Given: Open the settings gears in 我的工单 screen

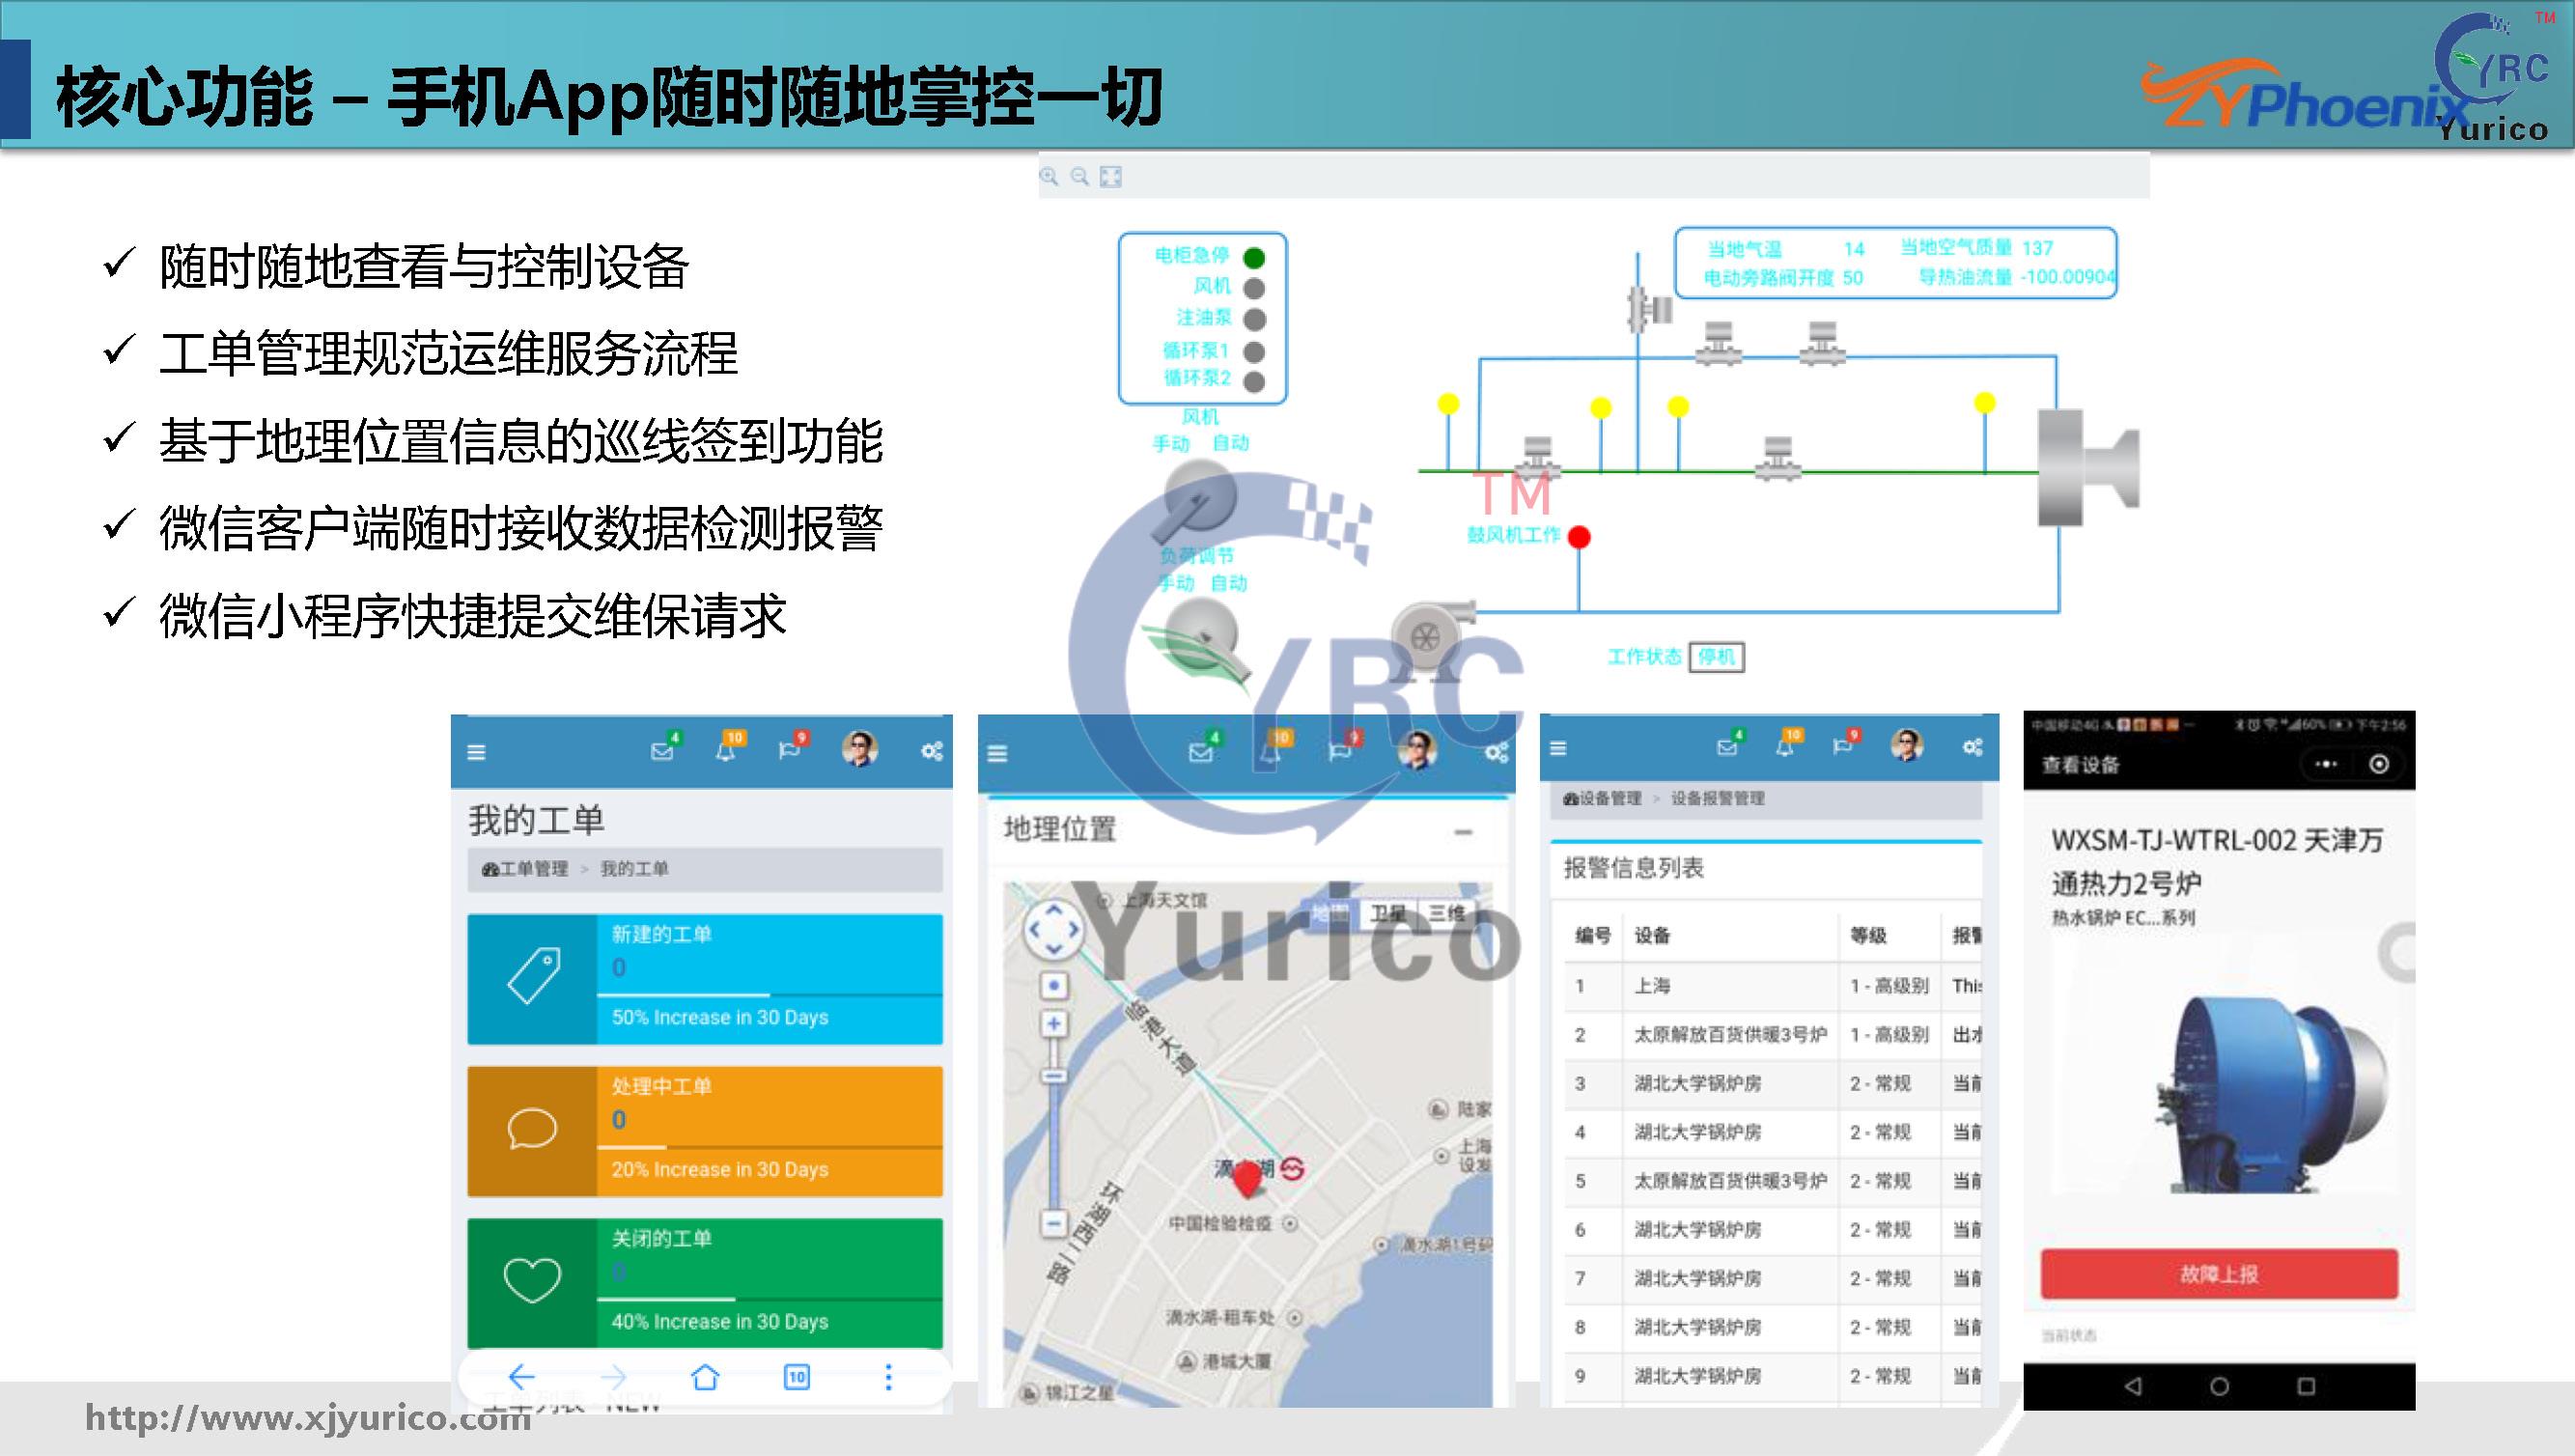Looking at the screenshot, I should [x=932, y=751].
